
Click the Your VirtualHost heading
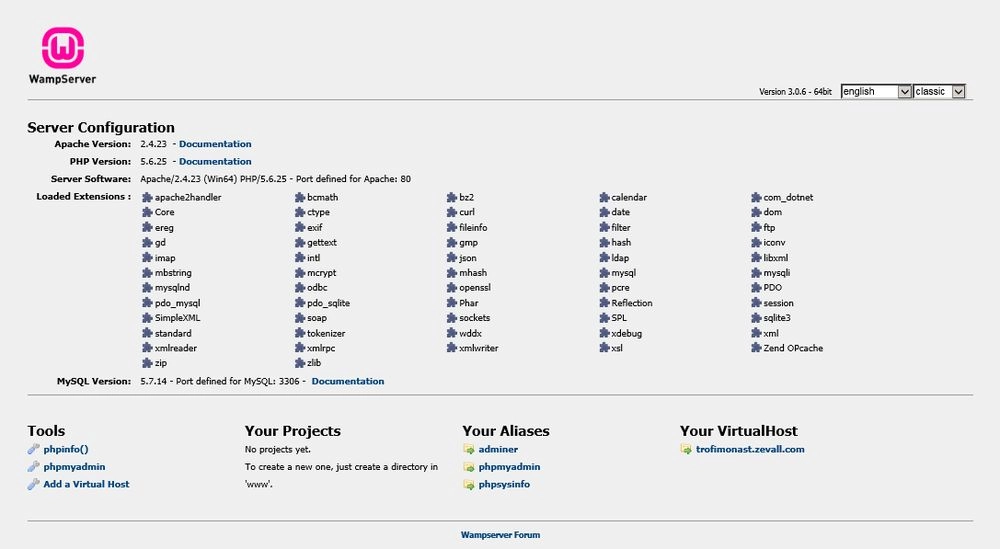point(739,431)
